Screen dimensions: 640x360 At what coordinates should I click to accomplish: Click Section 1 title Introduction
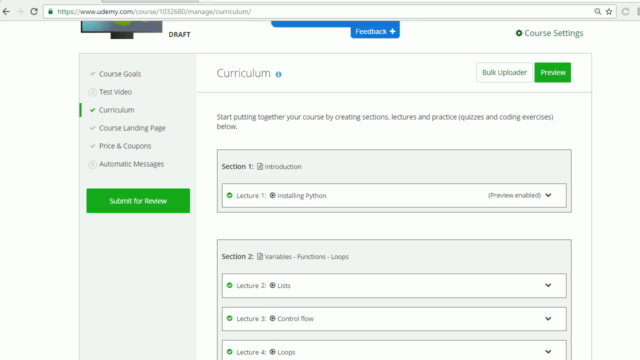[283, 167]
